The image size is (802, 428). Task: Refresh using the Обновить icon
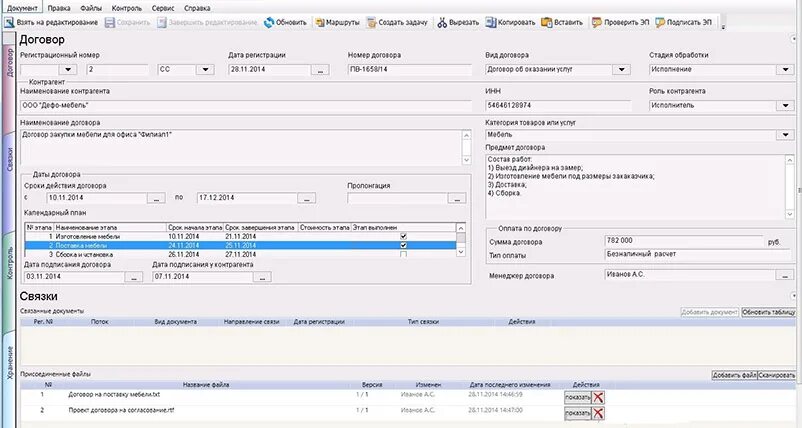(269, 22)
